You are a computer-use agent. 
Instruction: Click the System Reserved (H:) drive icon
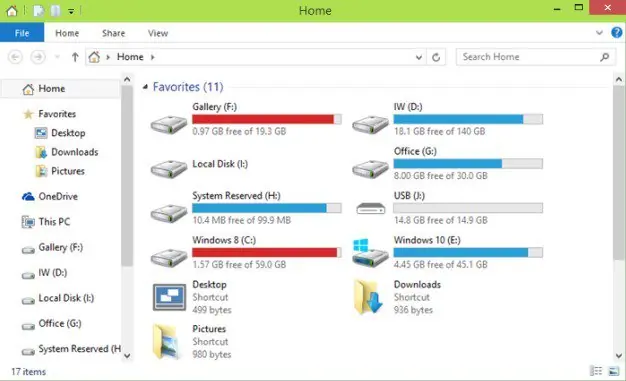pyautogui.click(x=169, y=213)
